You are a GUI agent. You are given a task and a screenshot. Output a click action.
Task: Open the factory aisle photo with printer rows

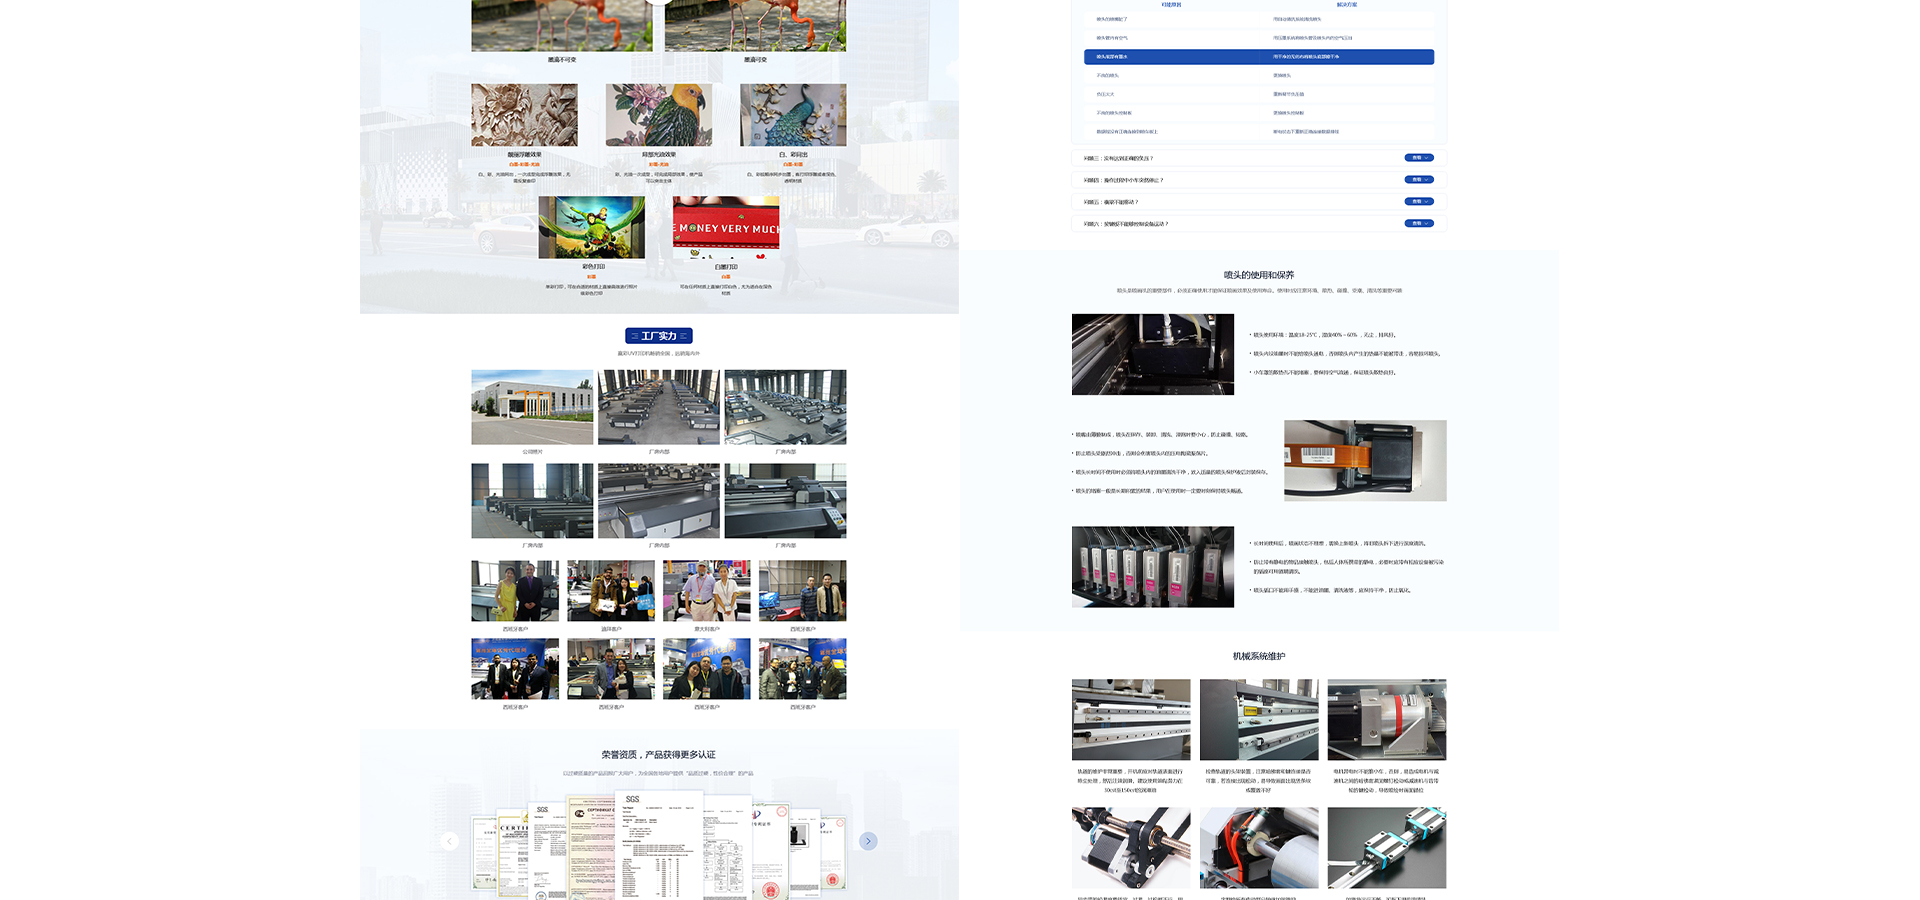tap(659, 407)
